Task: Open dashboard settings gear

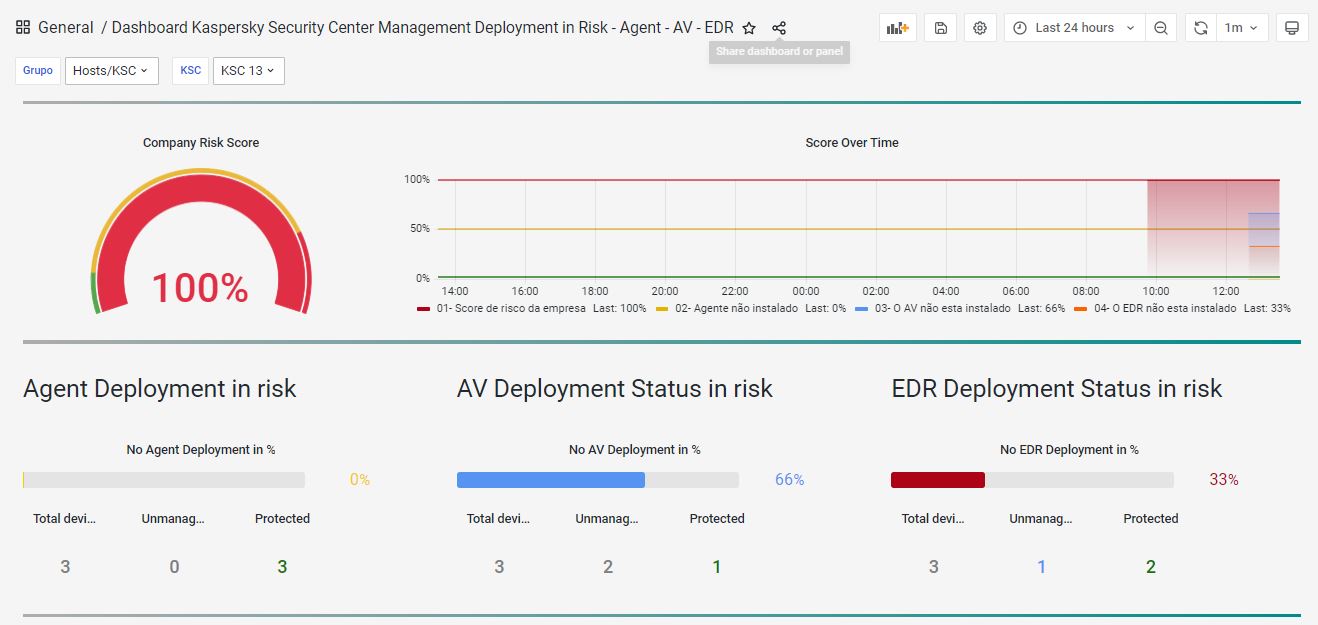Action: click(x=980, y=28)
